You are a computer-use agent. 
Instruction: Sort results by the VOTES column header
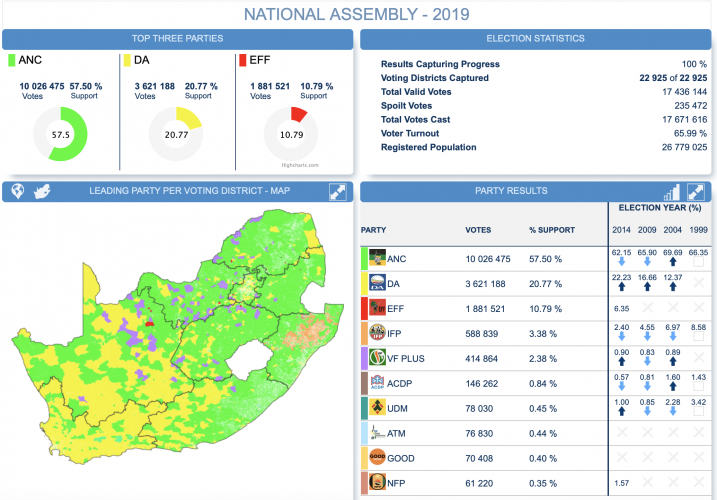point(478,230)
